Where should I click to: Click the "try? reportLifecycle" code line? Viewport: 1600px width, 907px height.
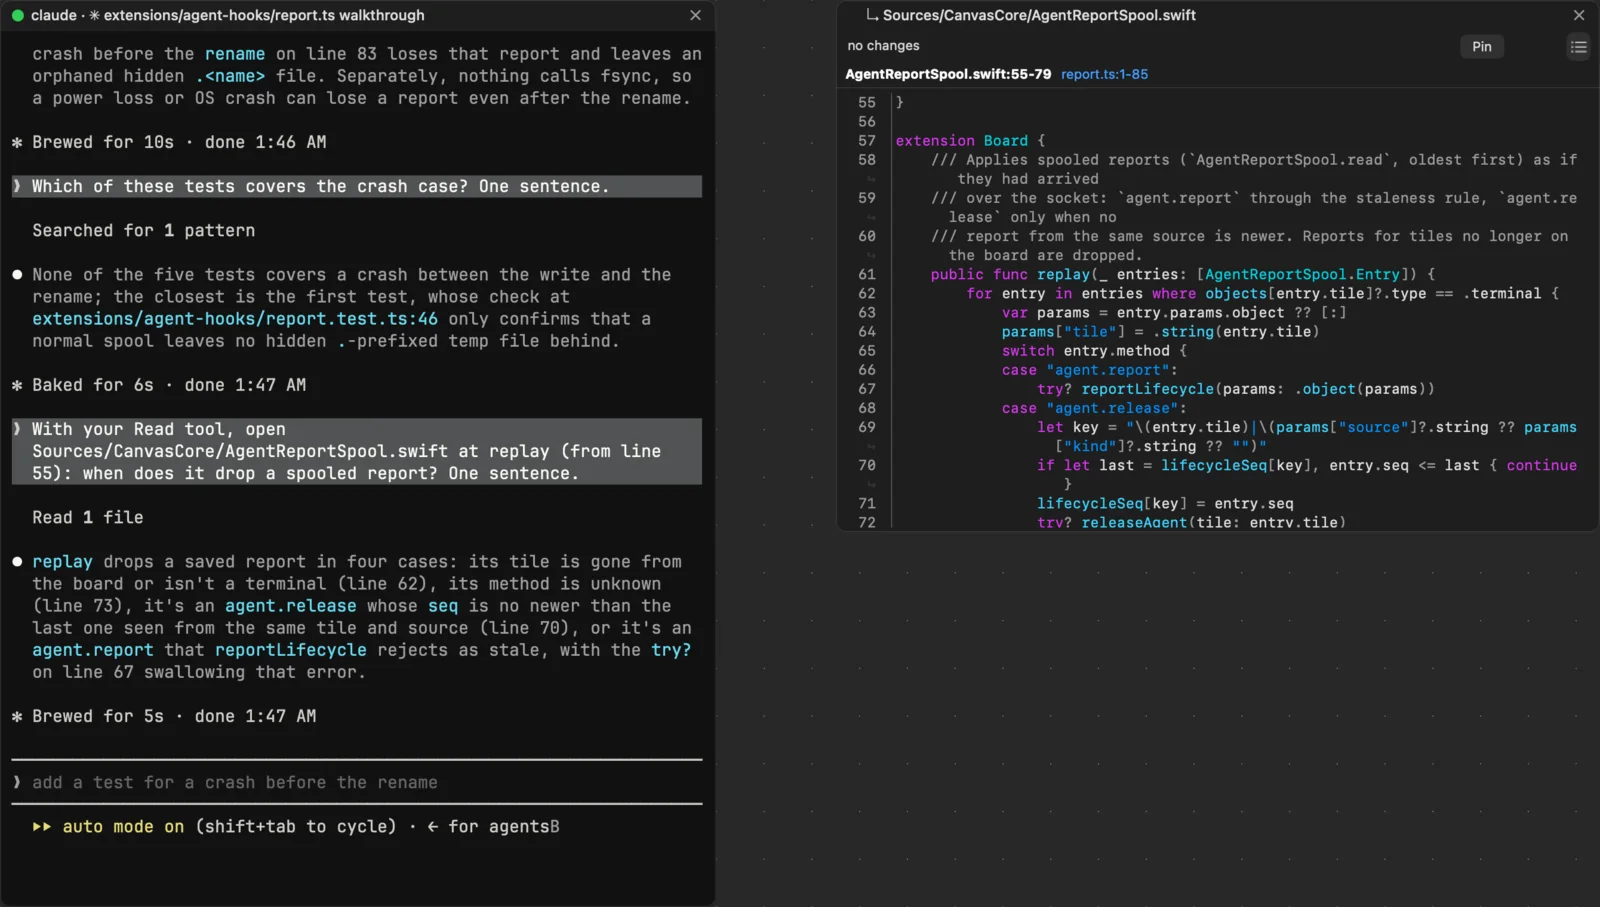click(x=1236, y=389)
